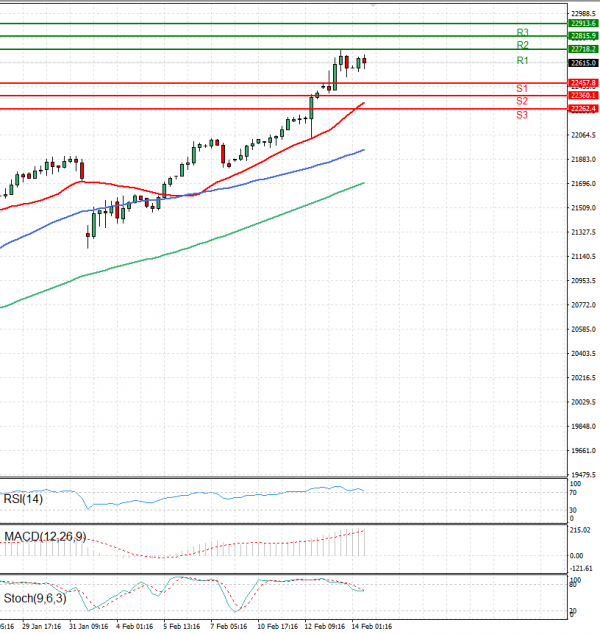This screenshot has width=600, height=634.
Task: Click the 20403.5 price axis value
Action: [583, 353]
